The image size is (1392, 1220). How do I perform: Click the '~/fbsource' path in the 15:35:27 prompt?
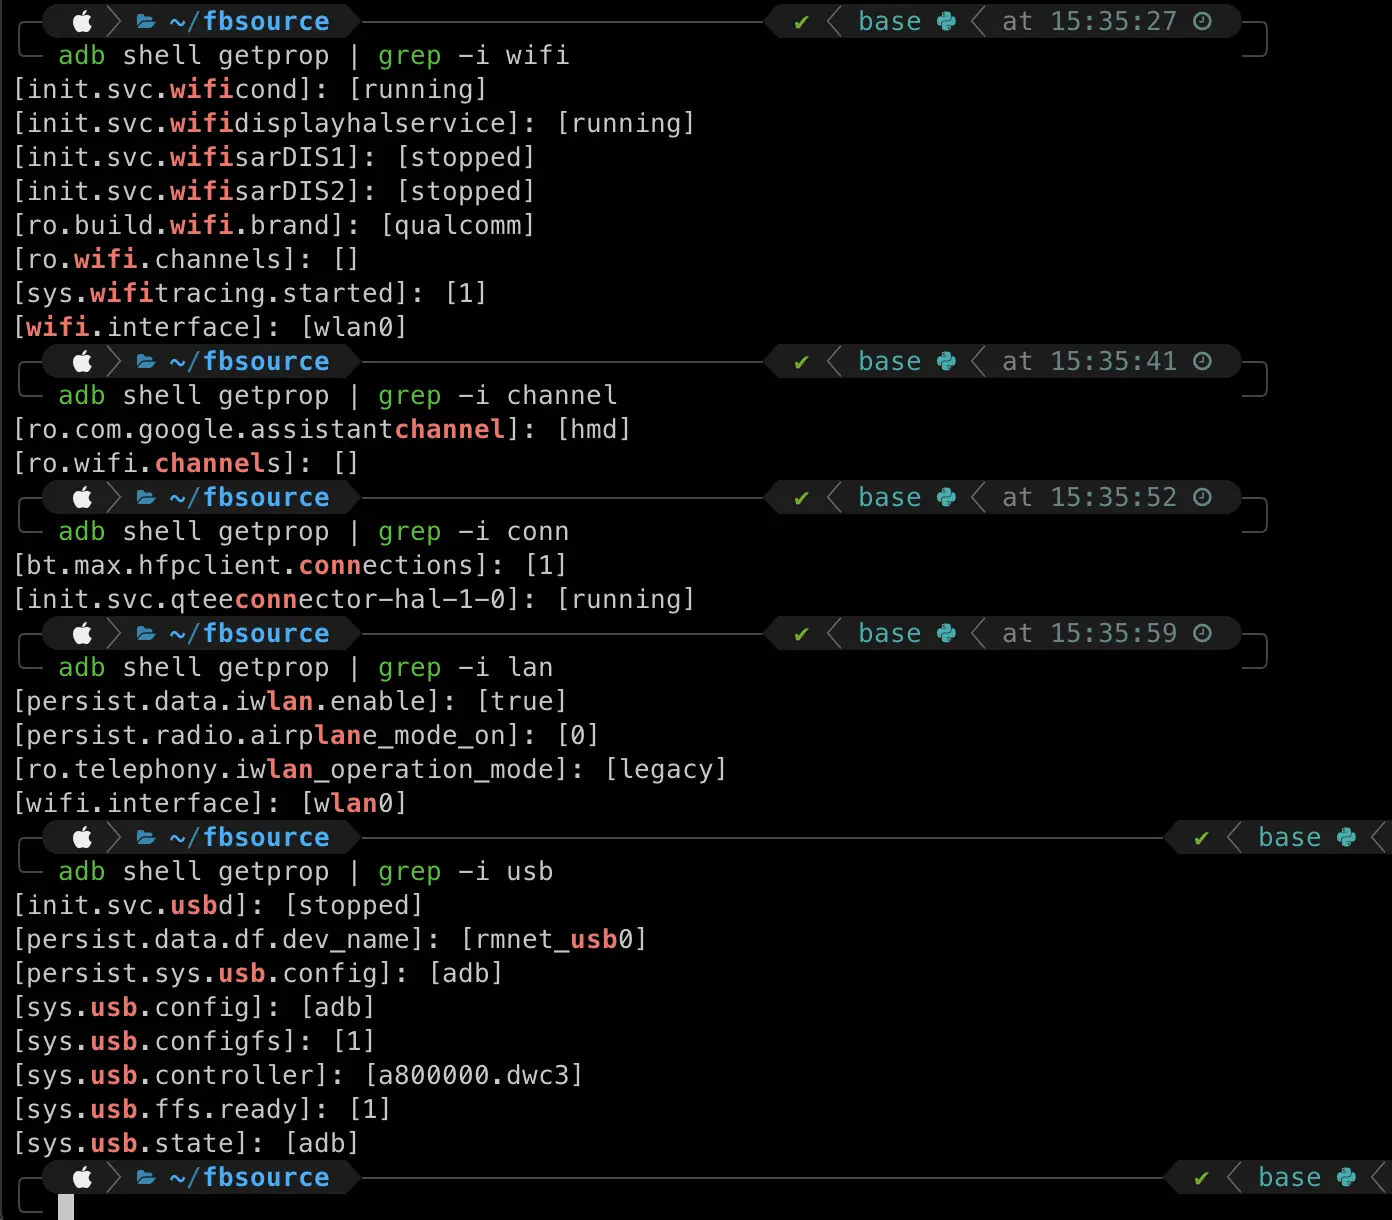click(x=249, y=21)
